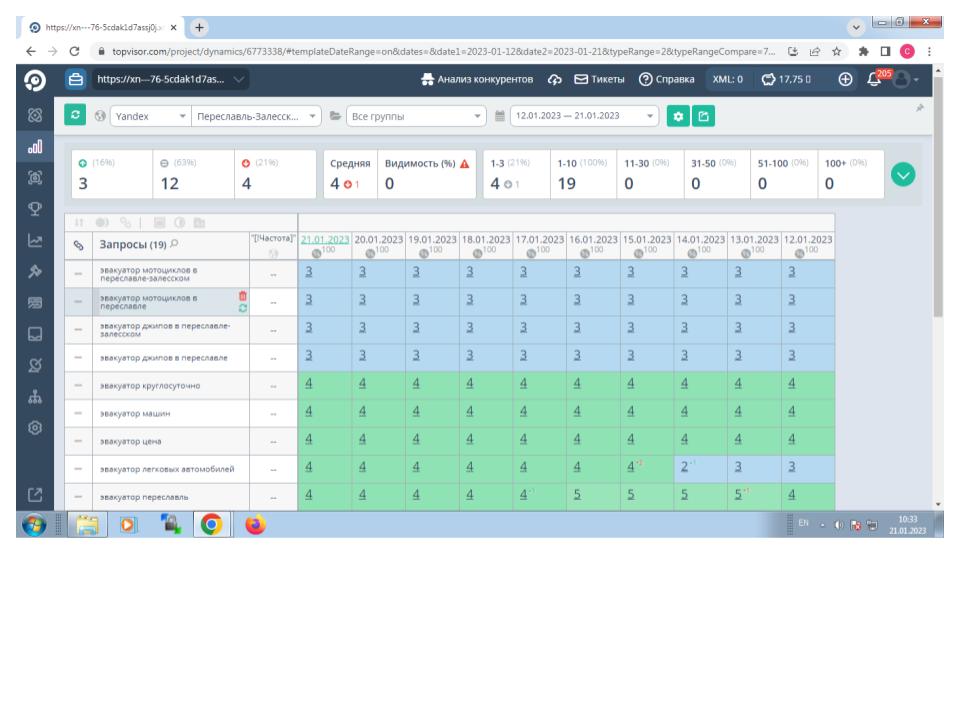Toggle row selector for эвакуатор машин
Viewport: 960px width, 720px height.
pyautogui.click(x=78, y=413)
